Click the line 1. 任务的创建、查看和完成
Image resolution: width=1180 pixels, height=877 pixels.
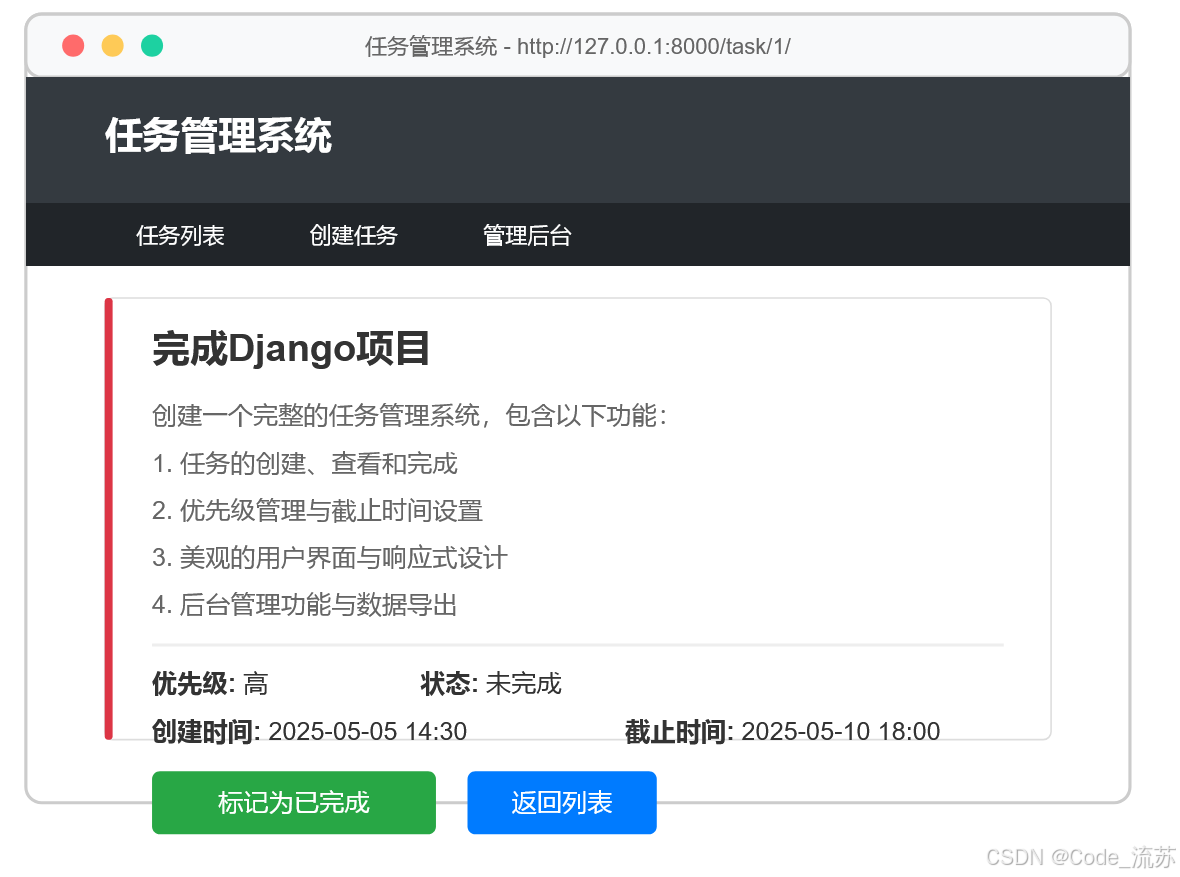click(305, 464)
